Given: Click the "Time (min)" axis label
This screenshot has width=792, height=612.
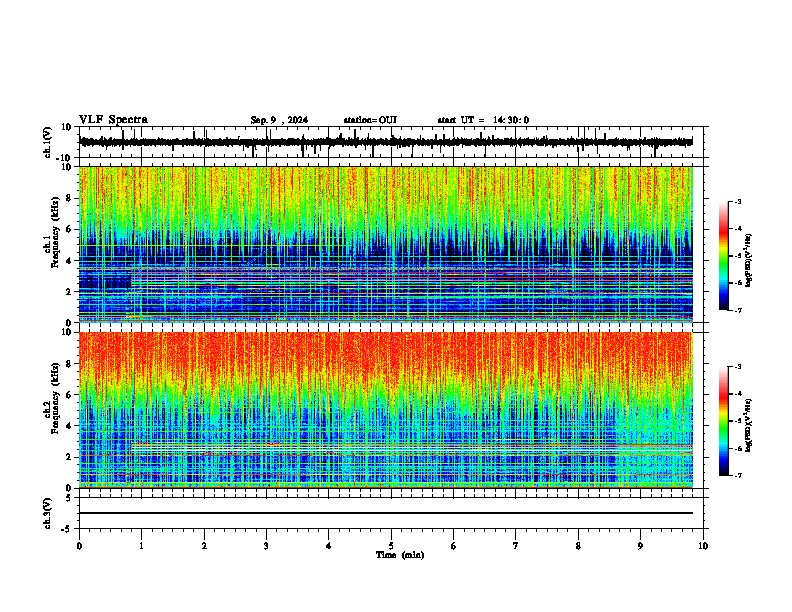Looking at the screenshot, I should [400, 555].
